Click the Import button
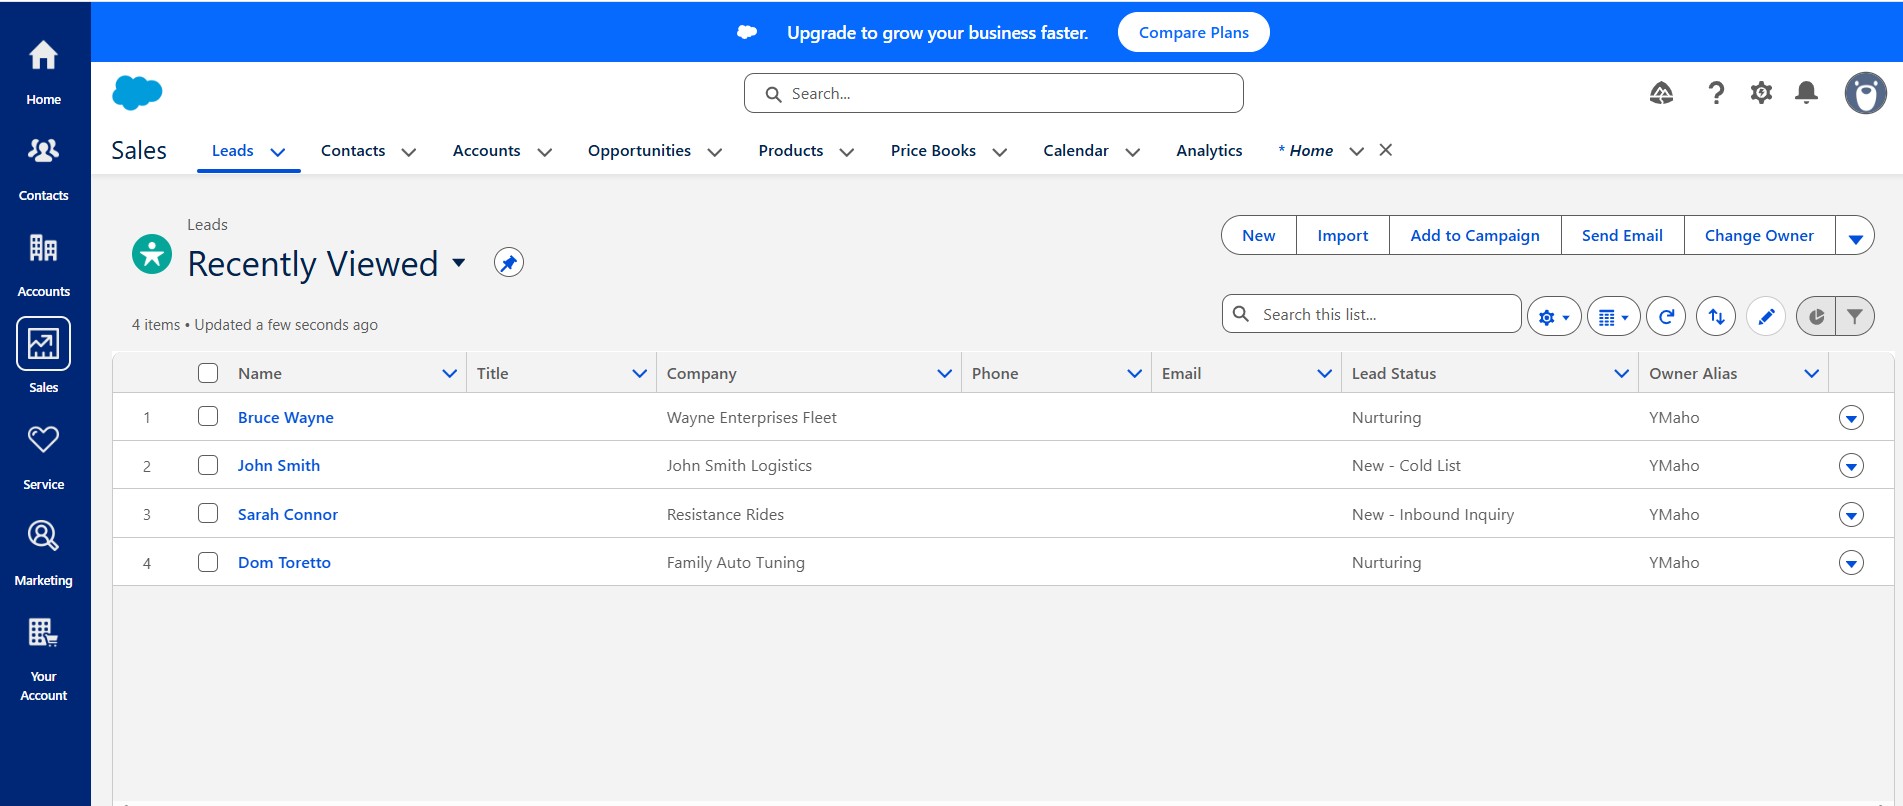This screenshot has height=806, width=1903. pos(1343,236)
